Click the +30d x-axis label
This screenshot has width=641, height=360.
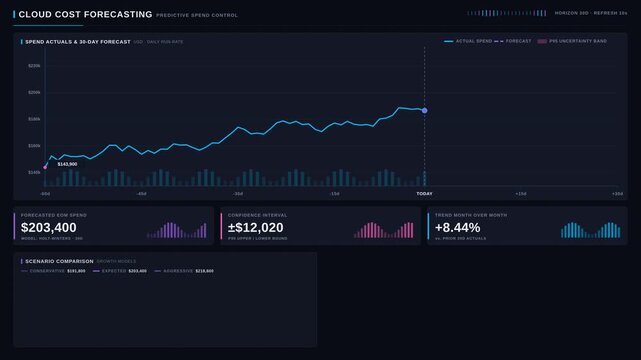617,194
